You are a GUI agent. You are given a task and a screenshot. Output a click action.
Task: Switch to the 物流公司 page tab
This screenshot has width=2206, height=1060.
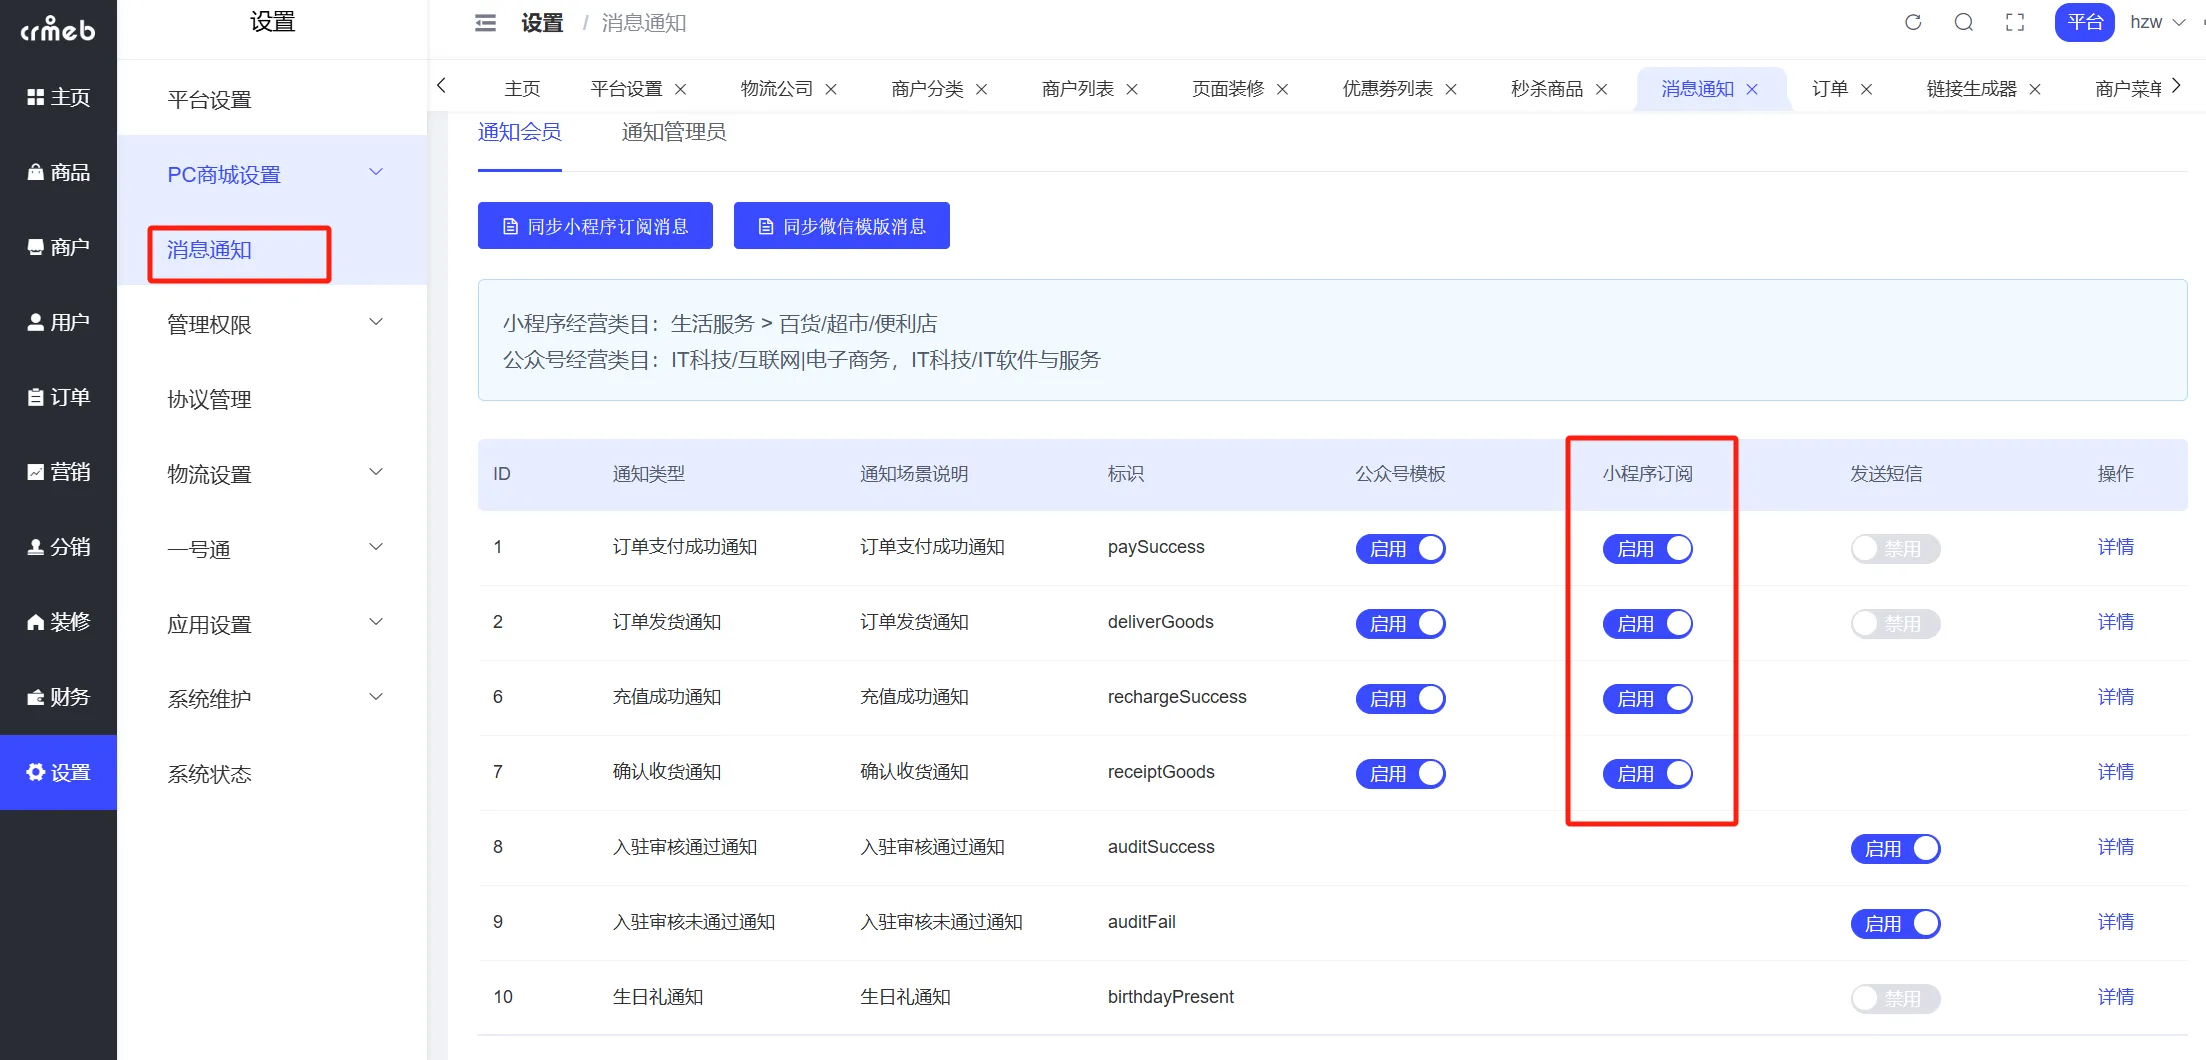[x=777, y=89]
